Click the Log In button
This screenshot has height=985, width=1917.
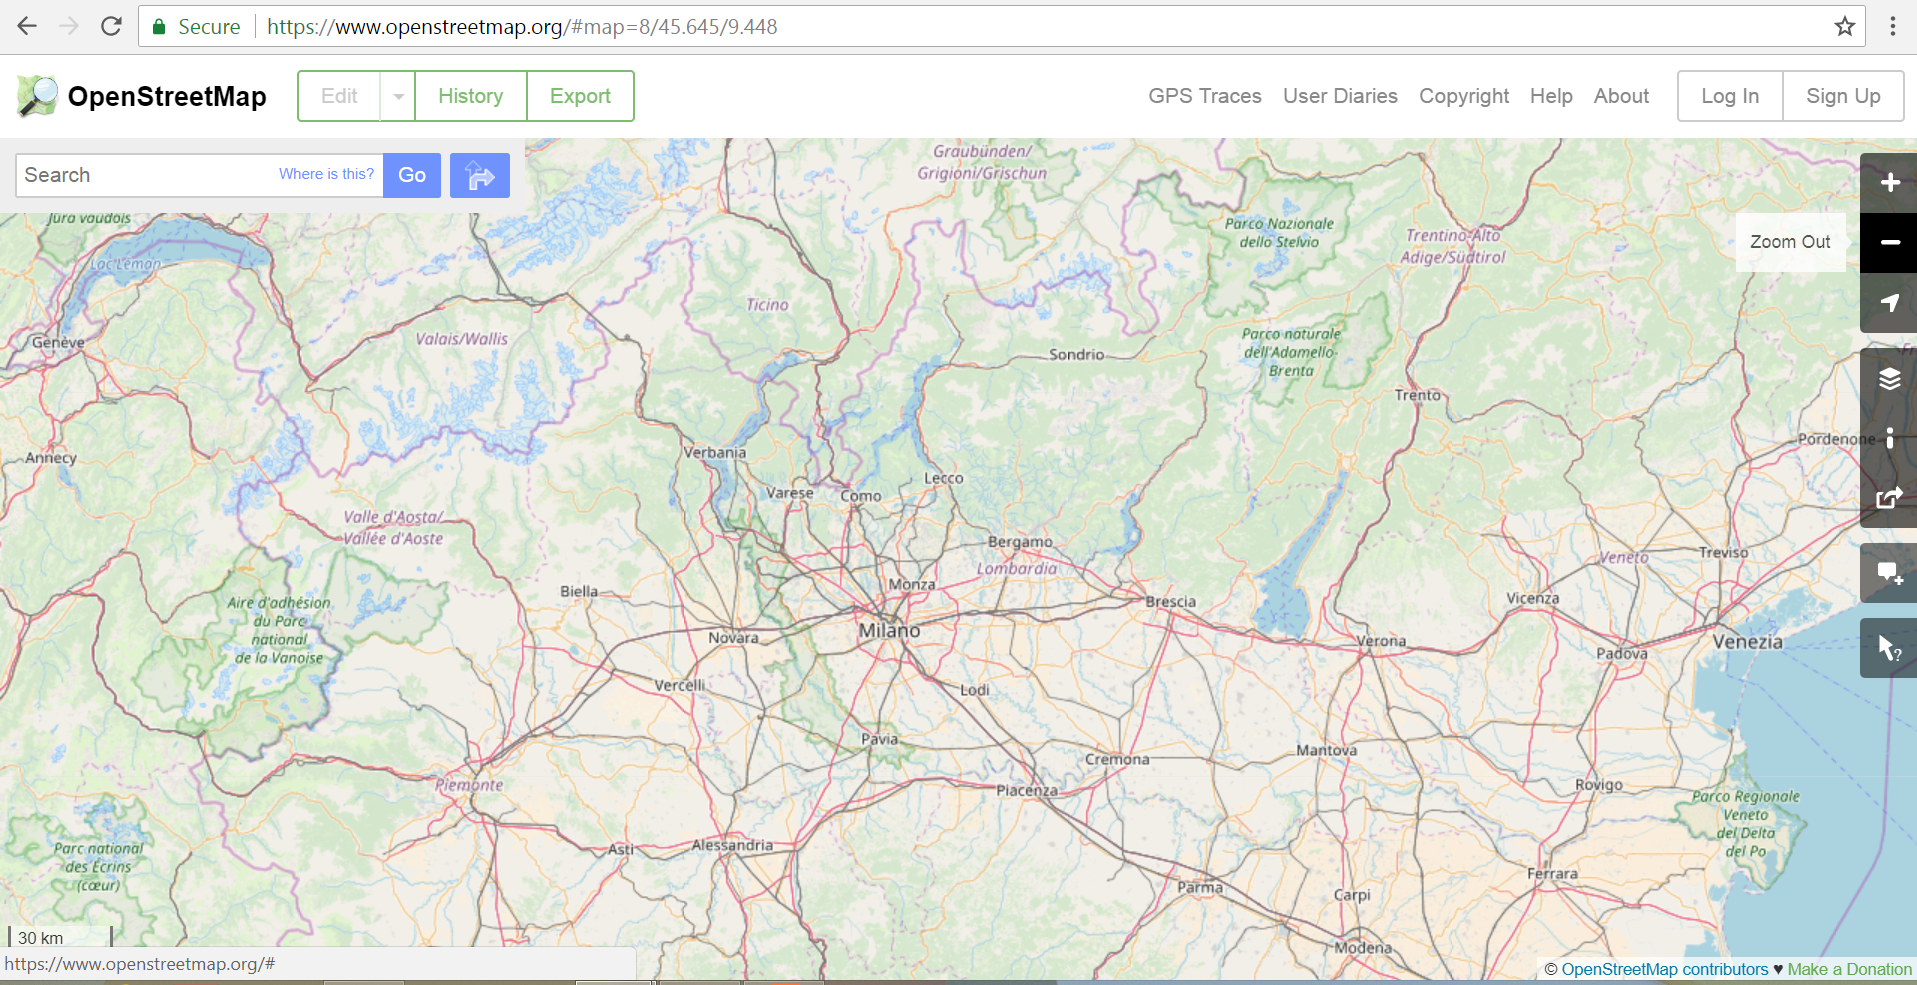tap(1729, 97)
